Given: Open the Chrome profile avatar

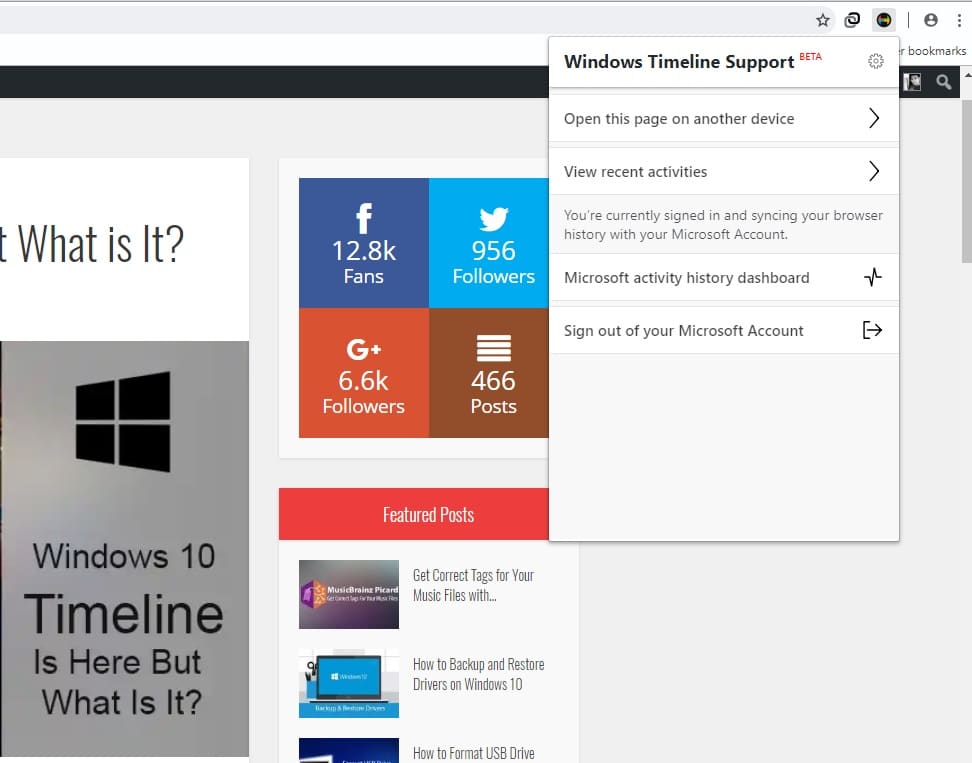Looking at the screenshot, I should (930, 20).
